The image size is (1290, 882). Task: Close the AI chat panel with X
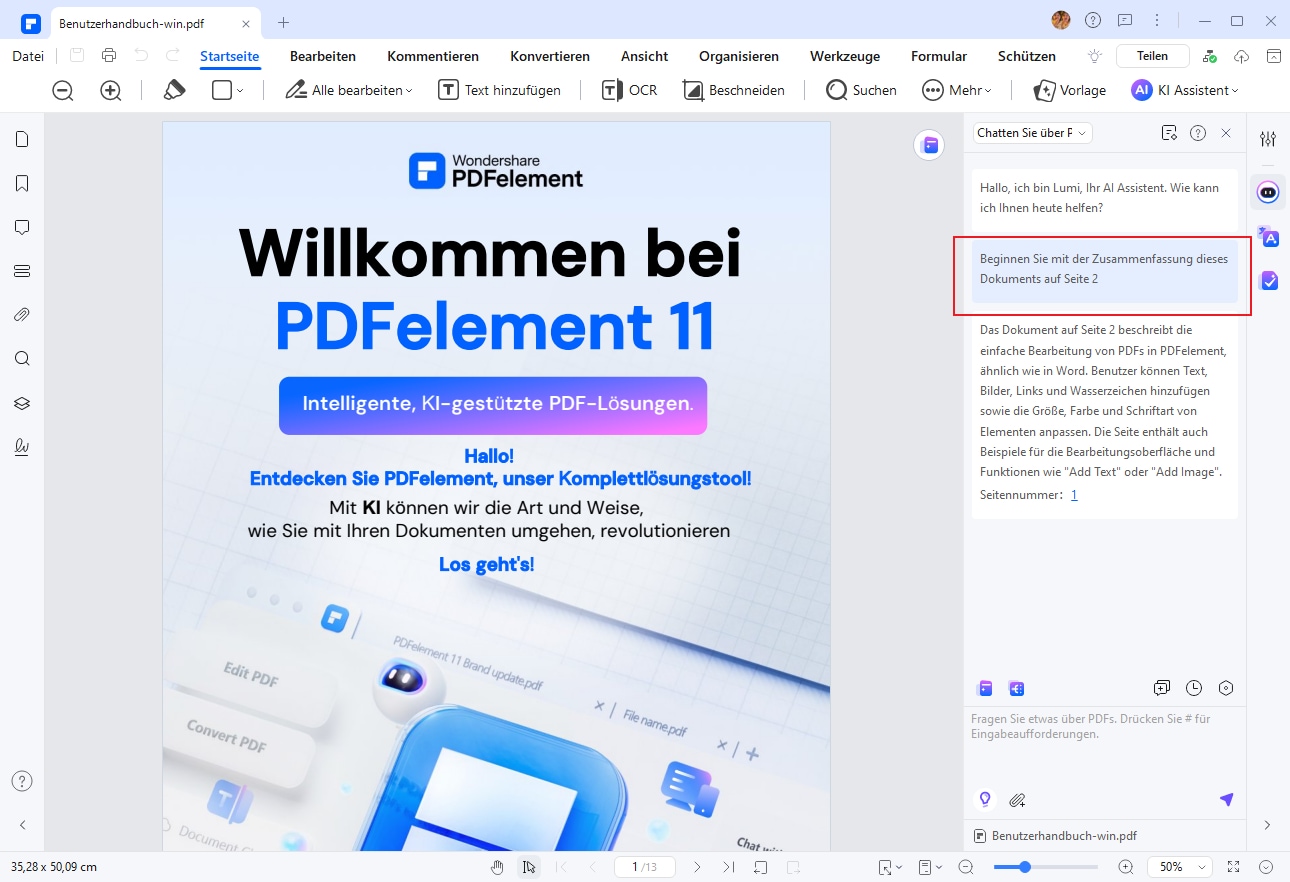(x=1226, y=133)
